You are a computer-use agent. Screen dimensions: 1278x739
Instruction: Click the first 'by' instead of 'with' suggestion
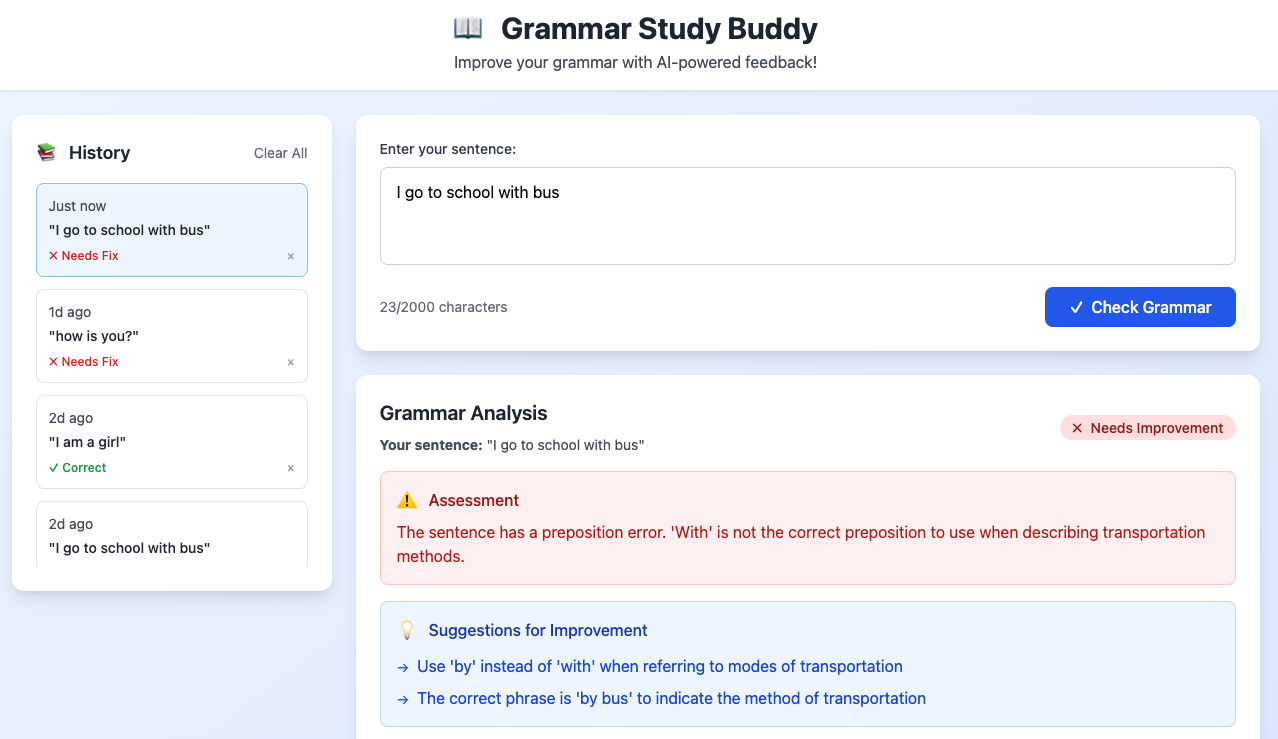point(659,666)
